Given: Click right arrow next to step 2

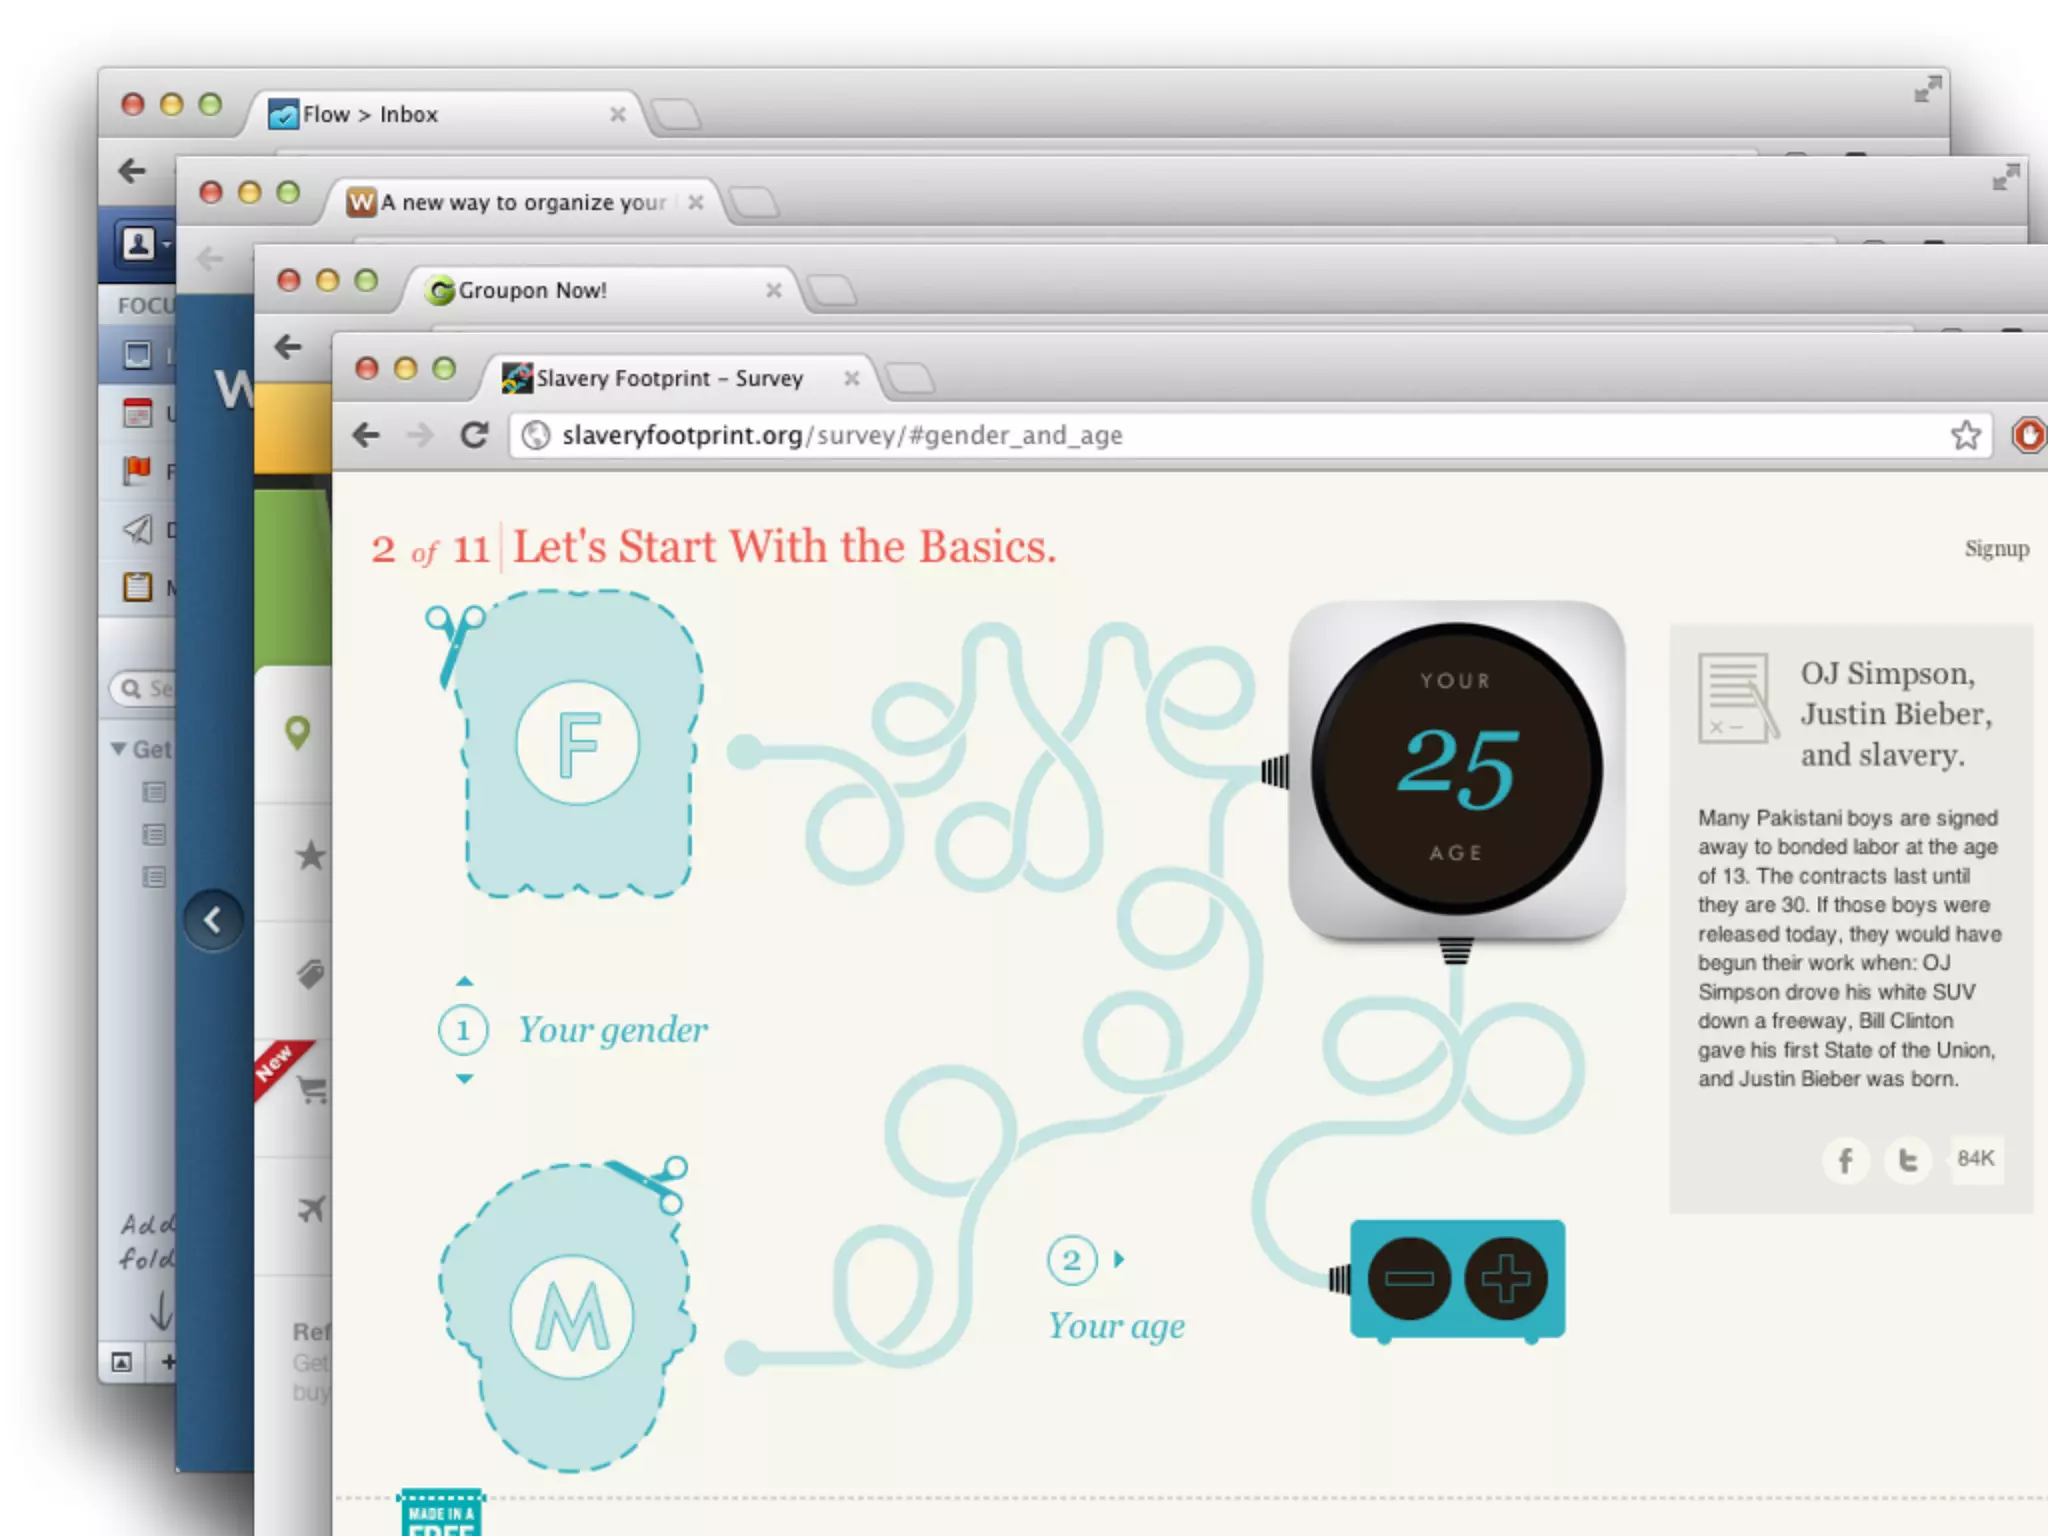Looking at the screenshot, I should [x=1119, y=1259].
